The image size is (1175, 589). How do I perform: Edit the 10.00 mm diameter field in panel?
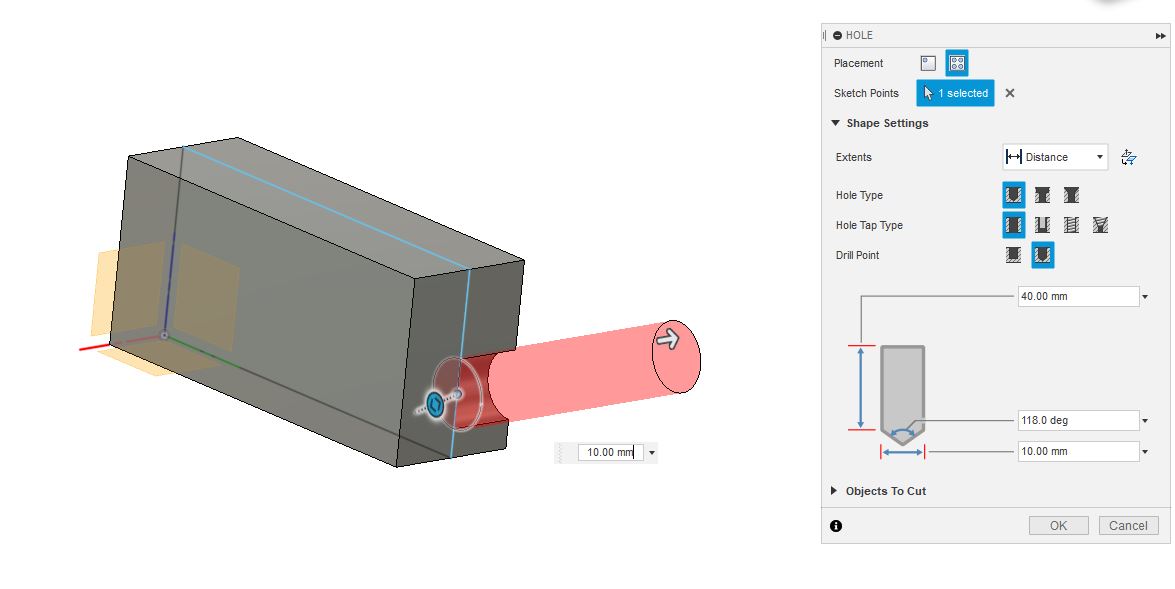click(1078, 451)
